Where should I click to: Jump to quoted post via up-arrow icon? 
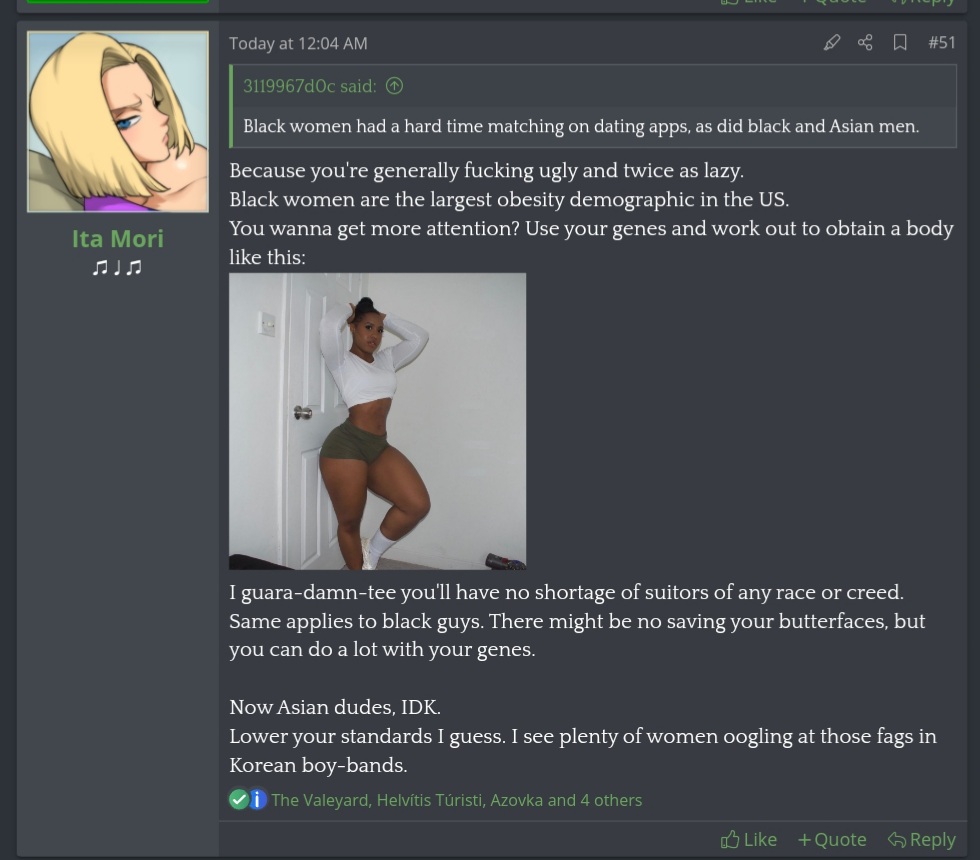pyautogui.click(x=394, y=86)
